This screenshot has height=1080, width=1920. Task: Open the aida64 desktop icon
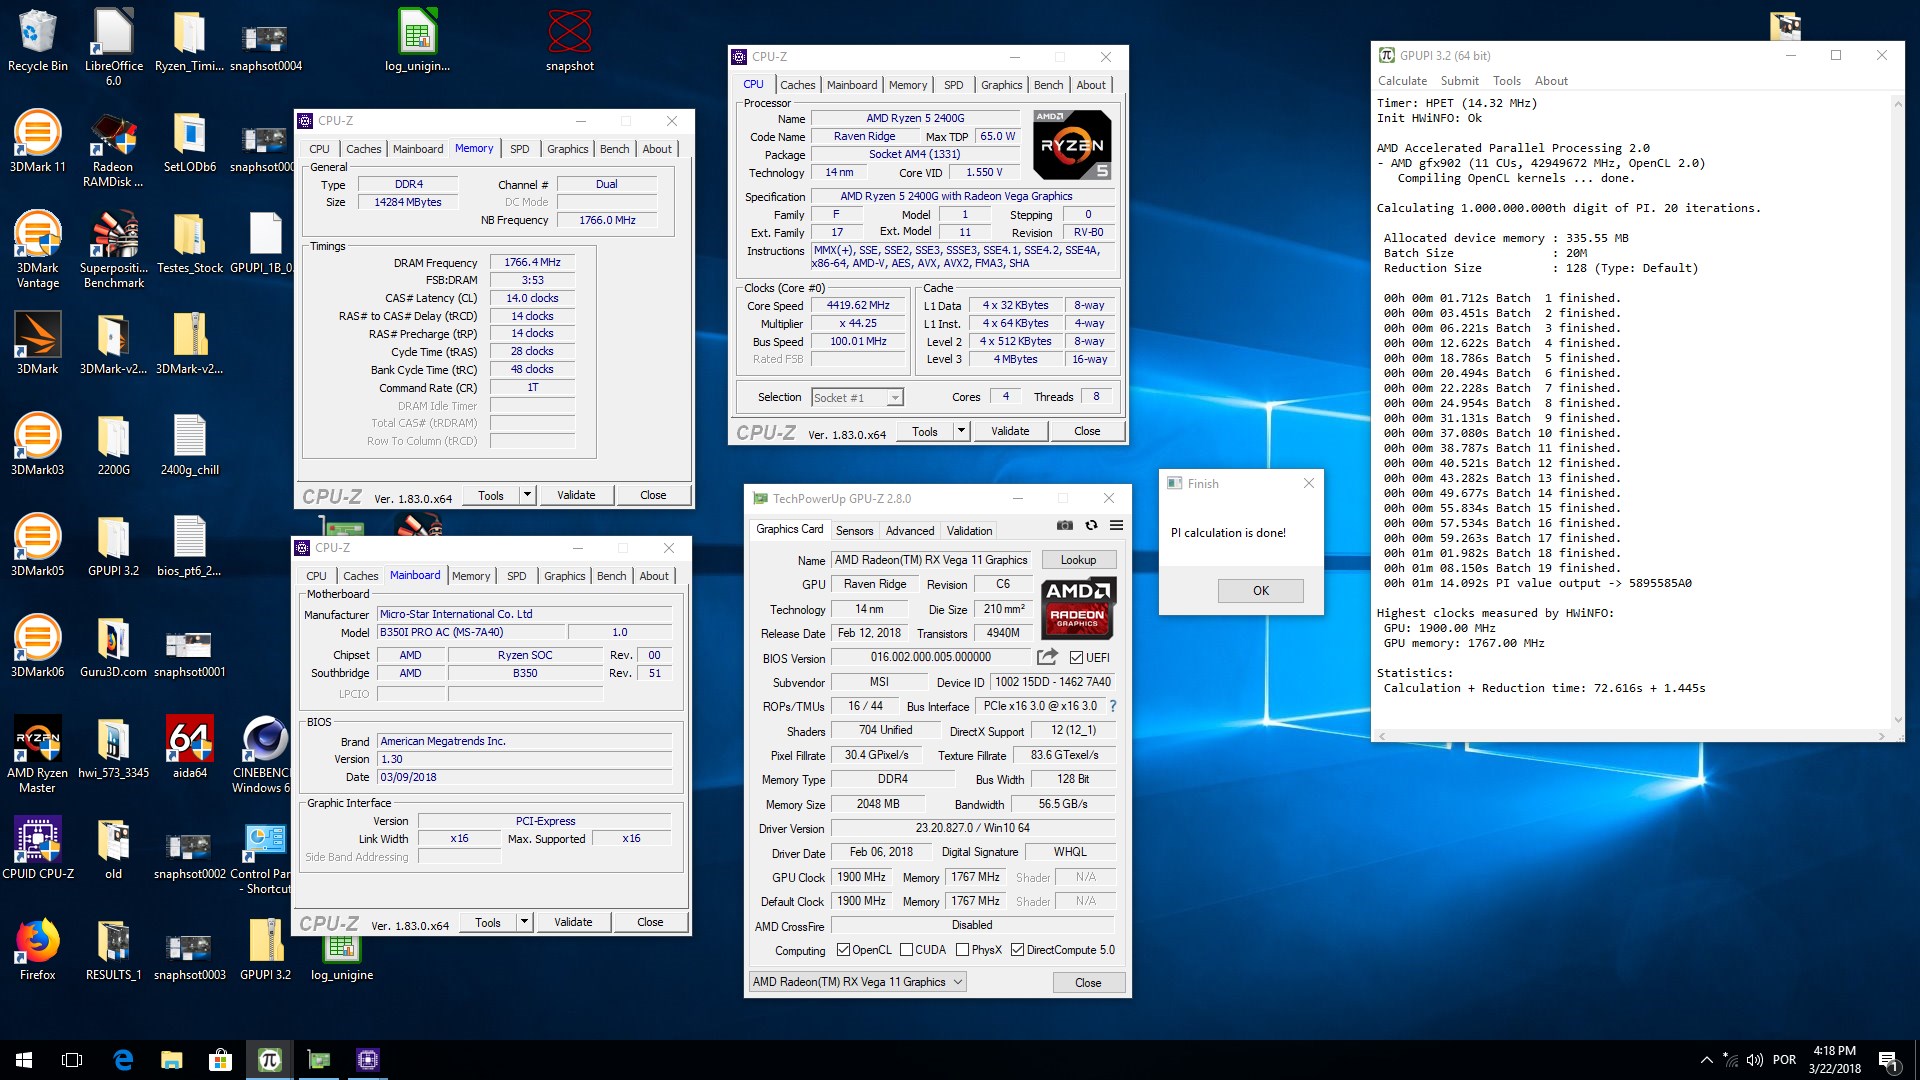point(189,748)
